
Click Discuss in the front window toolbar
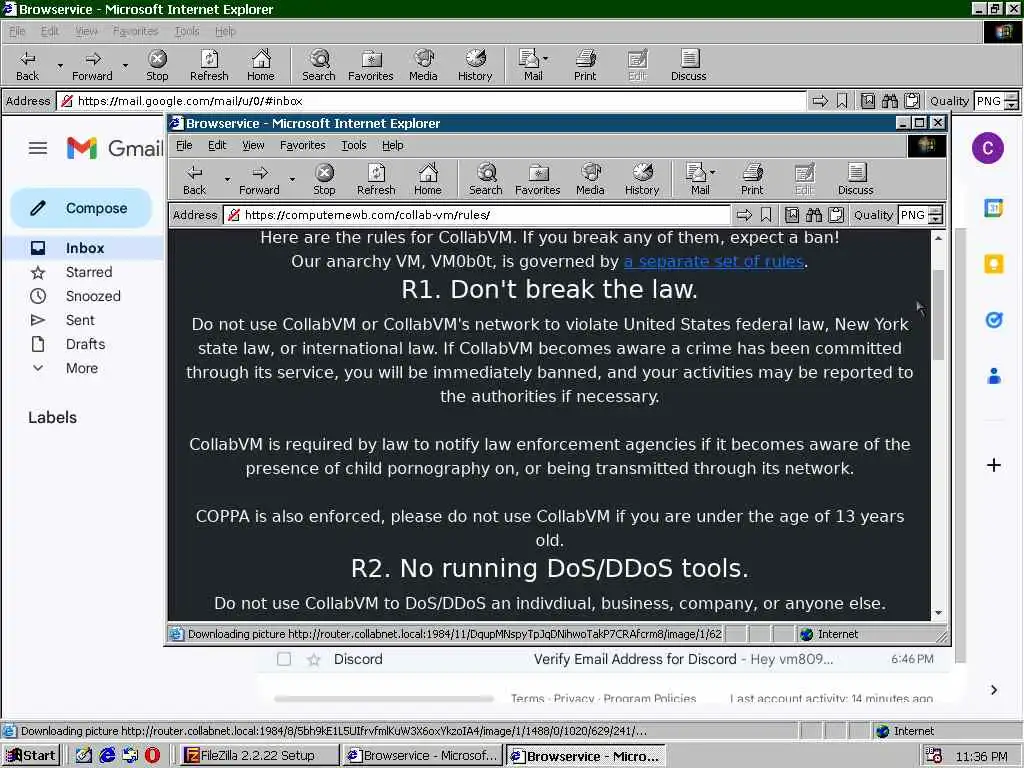856,180
